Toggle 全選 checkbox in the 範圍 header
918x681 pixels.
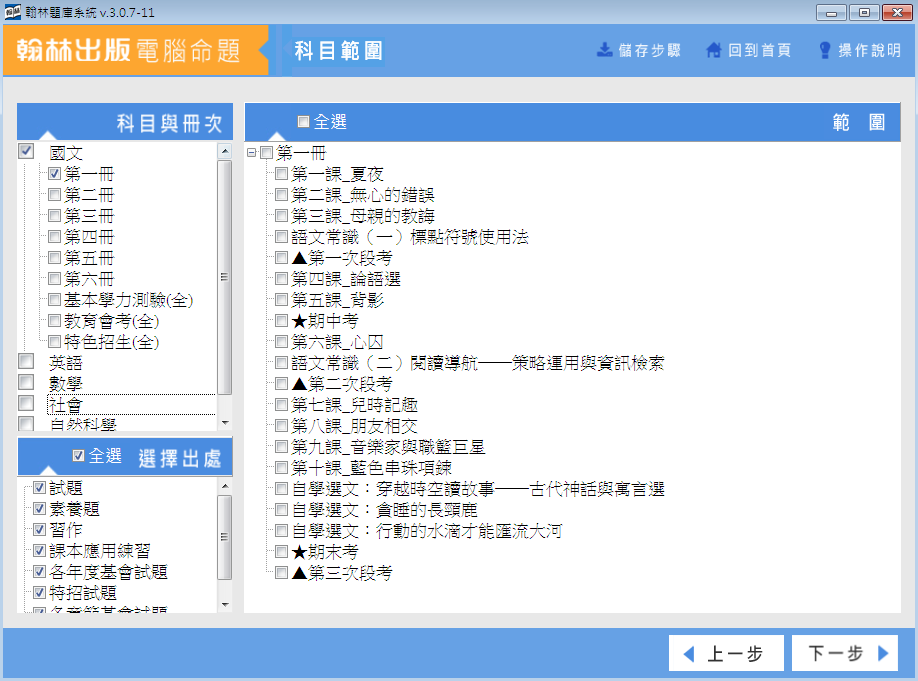[x=303, y=121]
